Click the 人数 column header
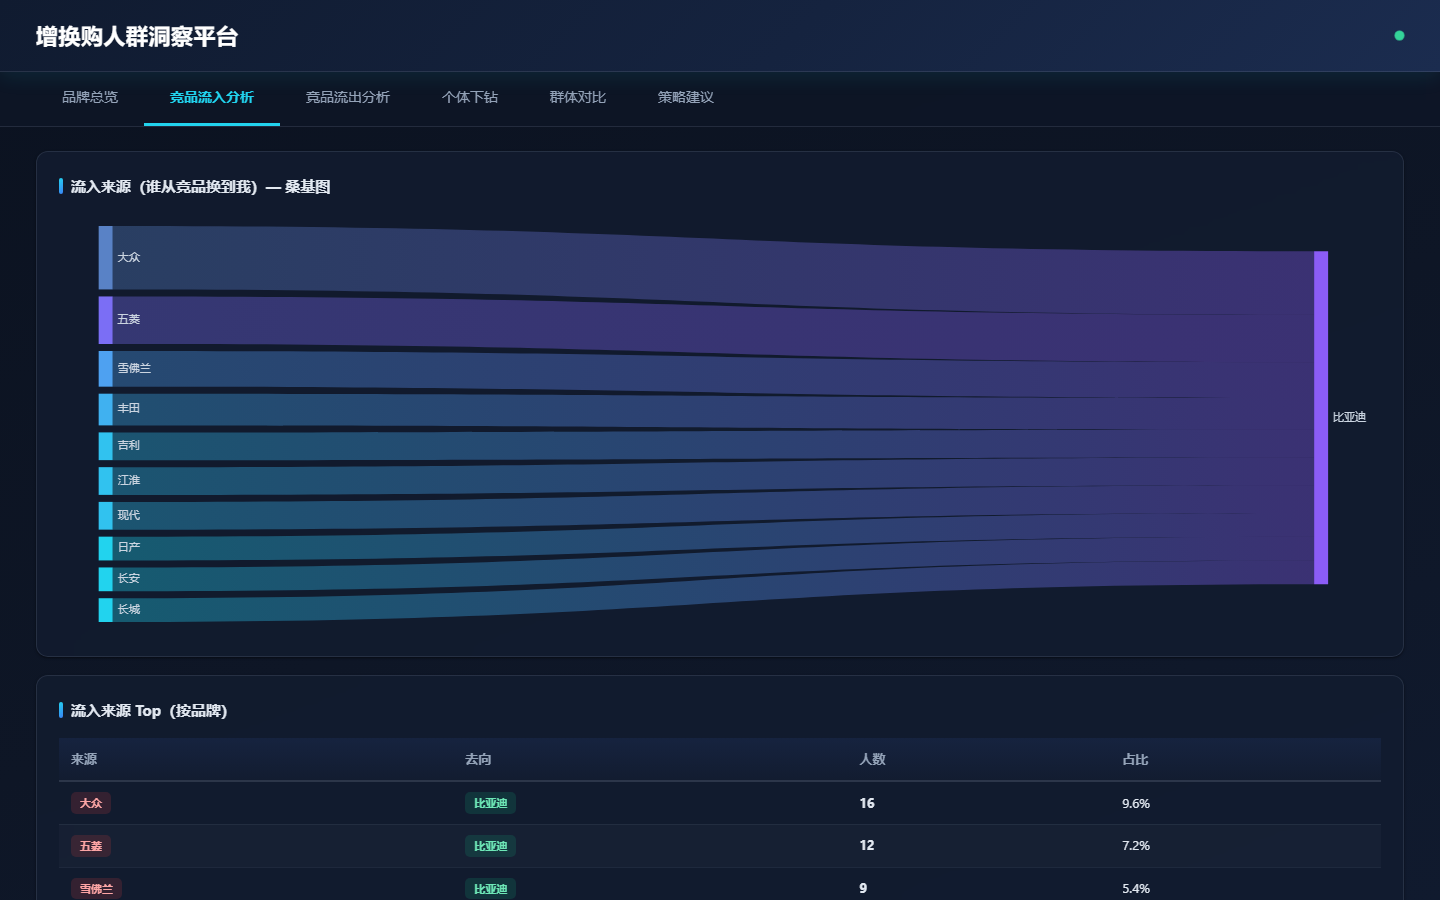Image resolution: width=1440 pixels, height=900 pixels. pyautogui.click(x=872, y=759)
